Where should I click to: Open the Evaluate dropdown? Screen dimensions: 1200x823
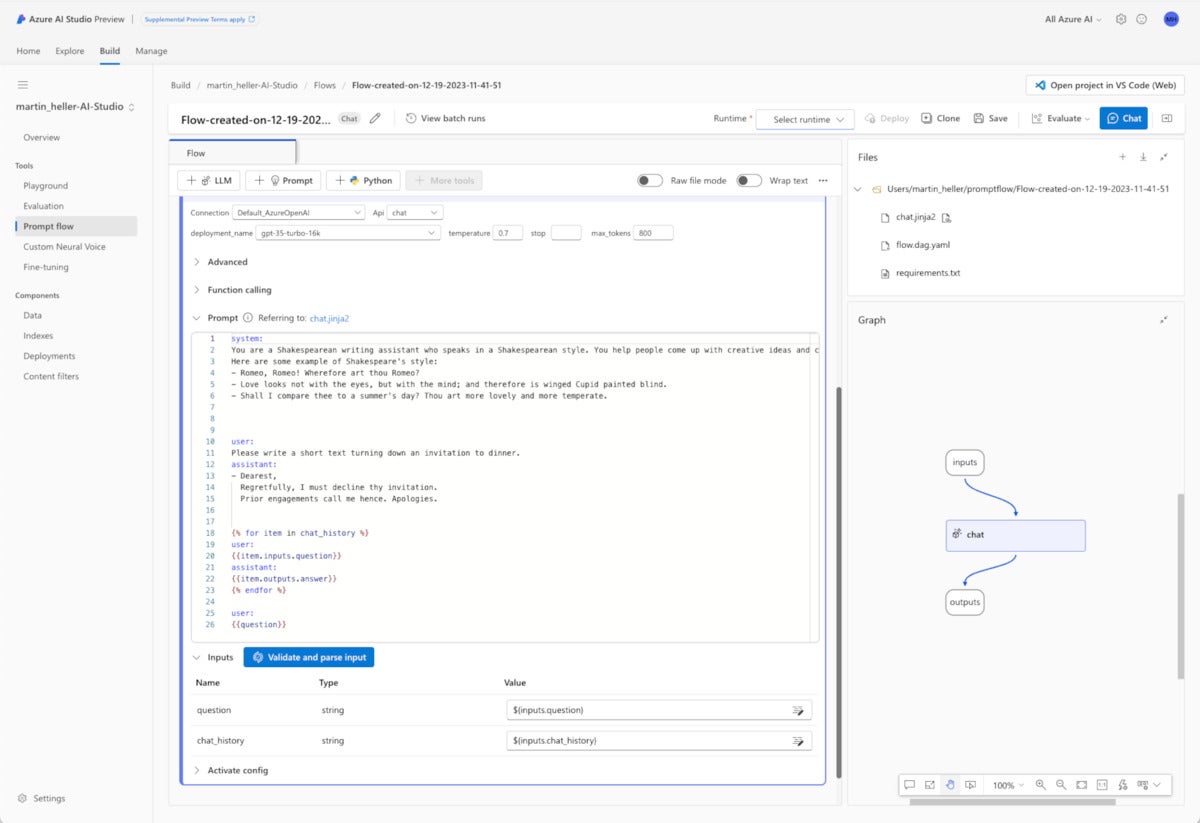coord(1061,118)
